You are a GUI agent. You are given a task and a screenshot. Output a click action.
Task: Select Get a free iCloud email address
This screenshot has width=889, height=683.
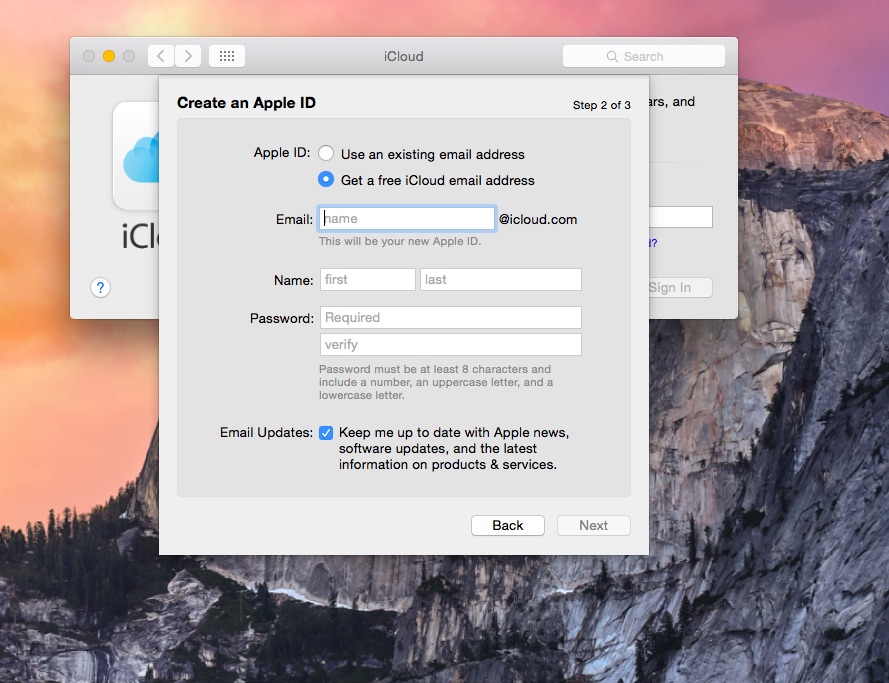point(325,179)
